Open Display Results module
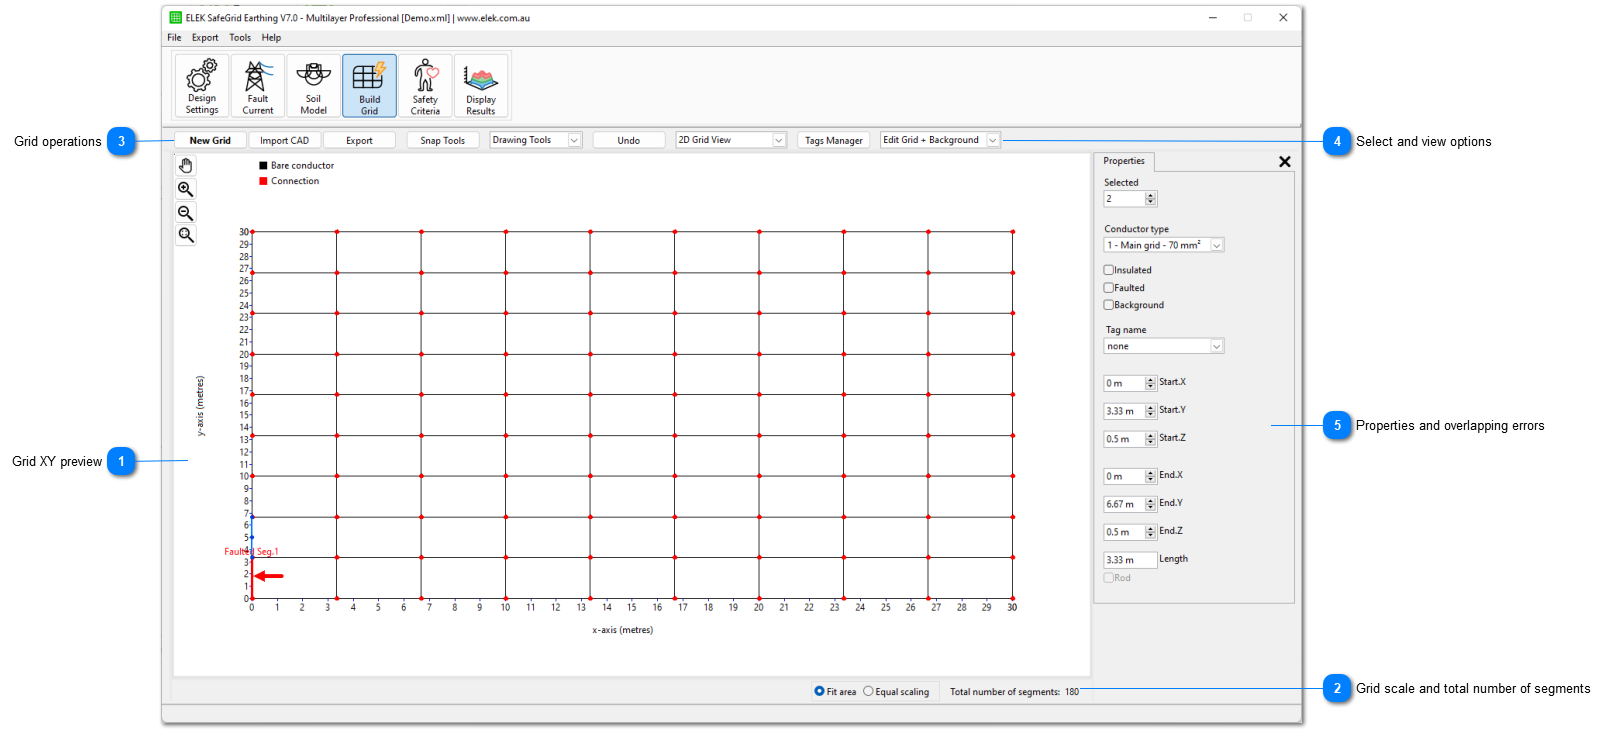Image resolution: width=1607 pixels, height=732 pixels. (x=481, y=86)
